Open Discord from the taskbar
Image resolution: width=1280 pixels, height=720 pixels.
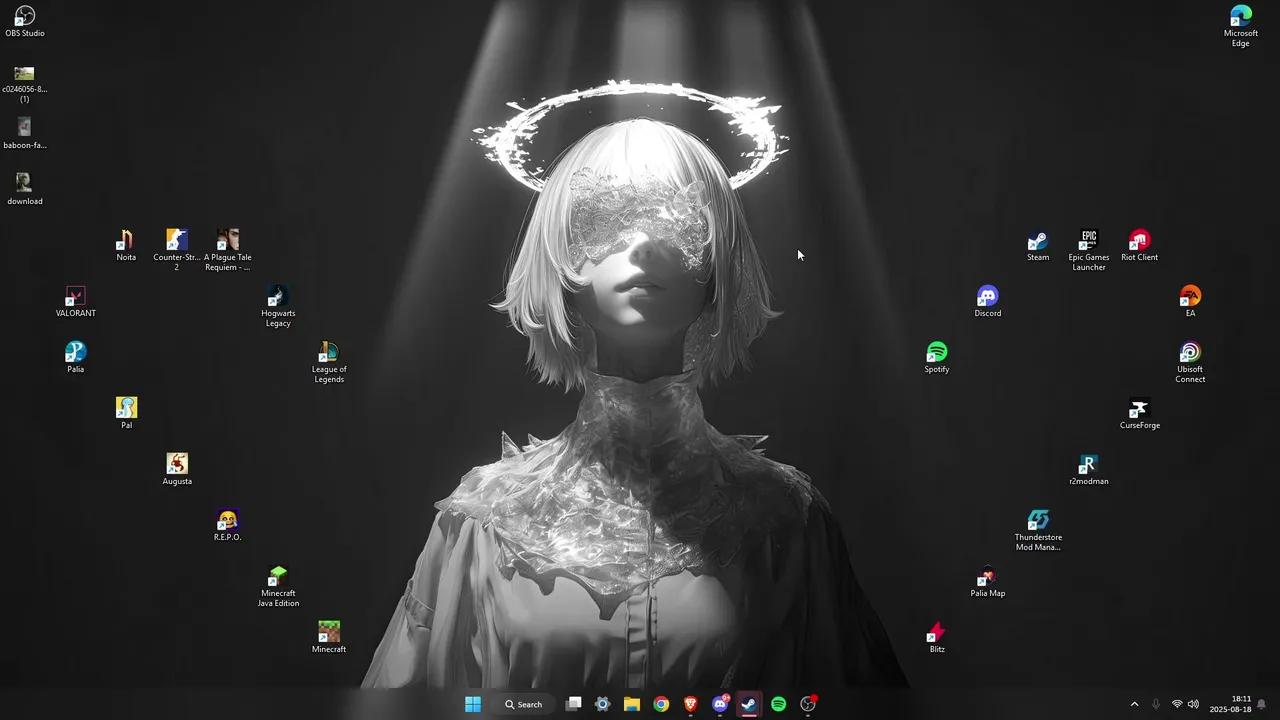tap(720, 704)
